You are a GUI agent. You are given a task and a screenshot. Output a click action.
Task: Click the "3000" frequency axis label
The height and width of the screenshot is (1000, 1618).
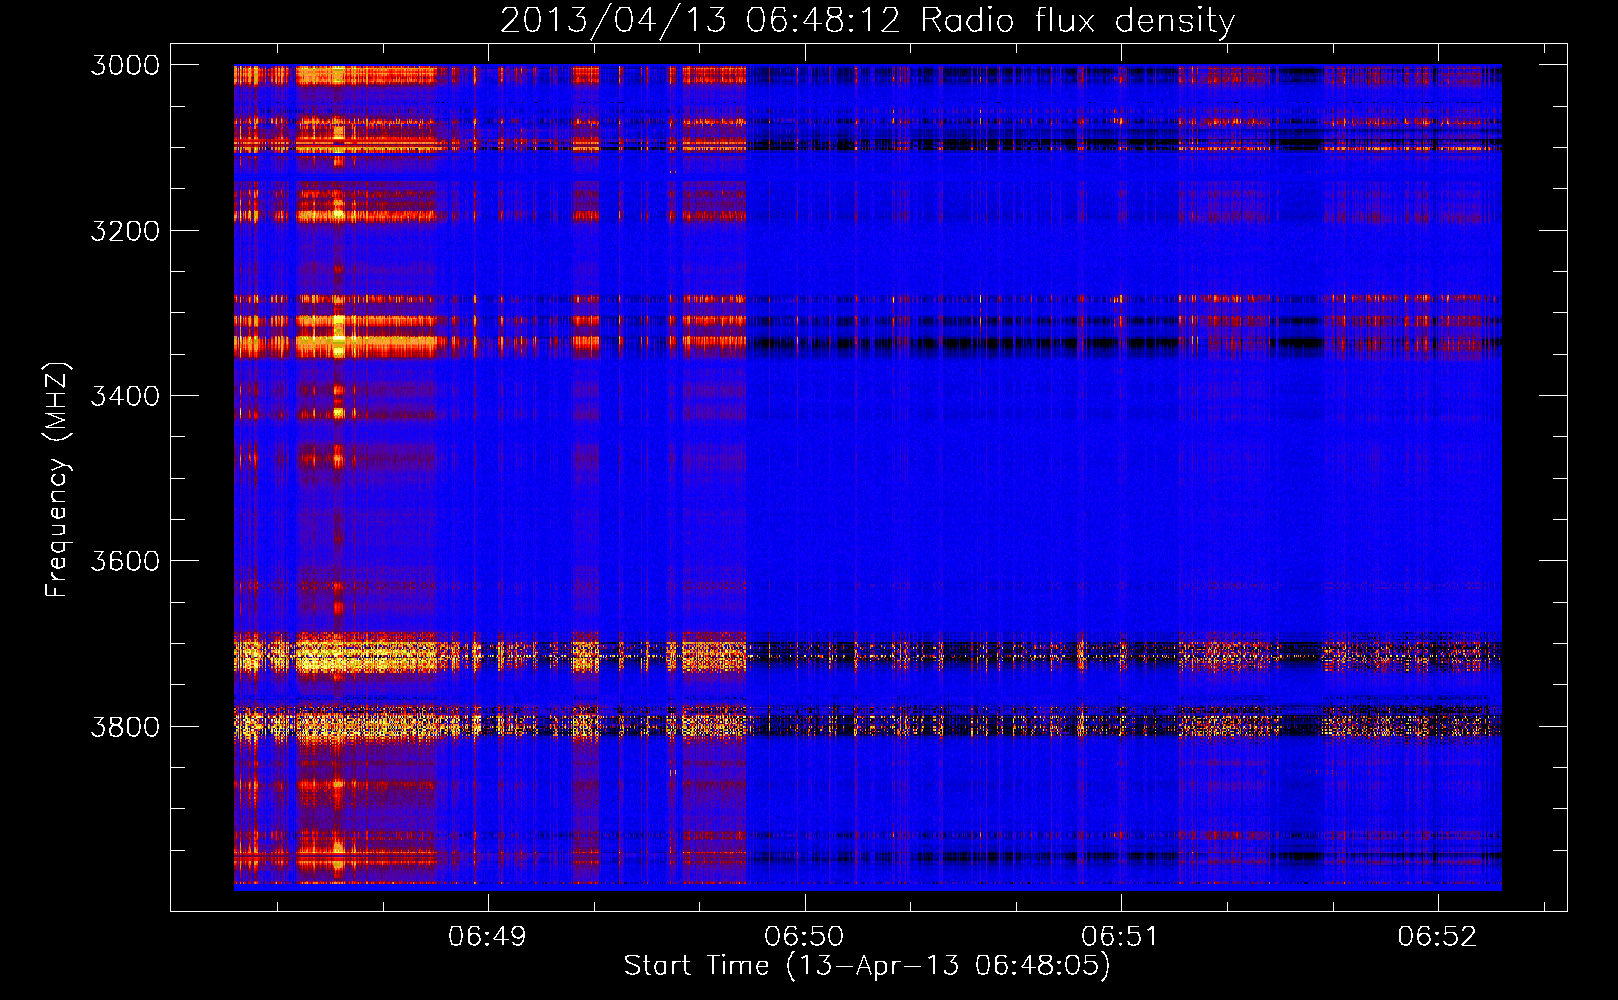coord(125,65)
